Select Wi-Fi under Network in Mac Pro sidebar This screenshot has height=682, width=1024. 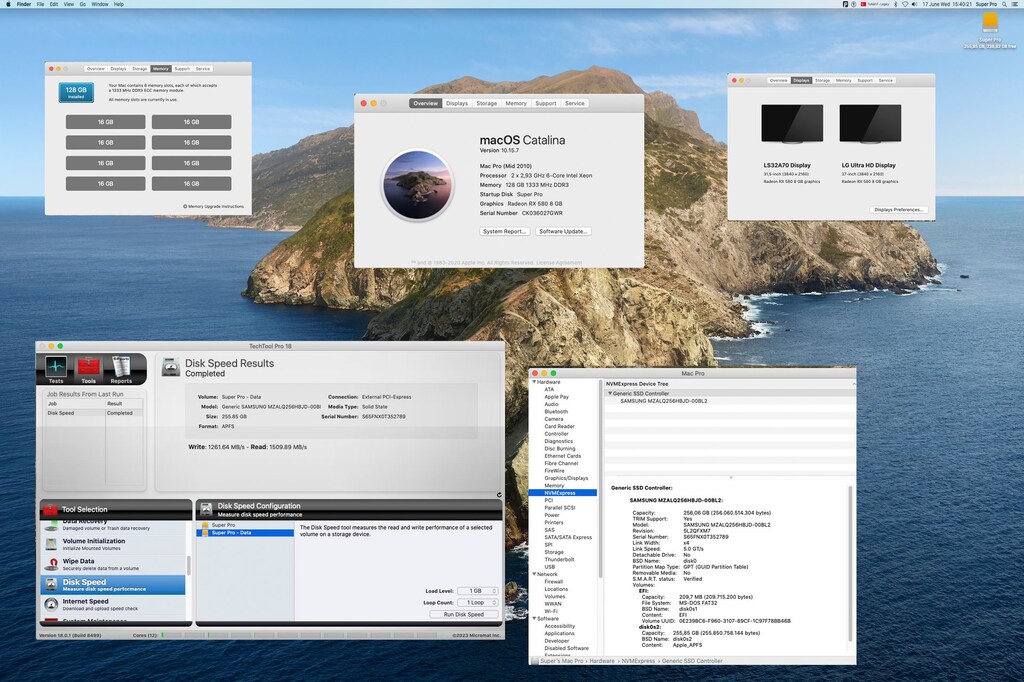pos(551,611)
